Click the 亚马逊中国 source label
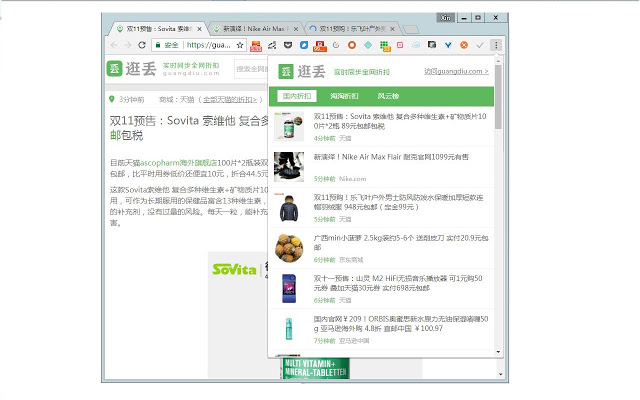The image size is (640, 400). (354, 341)
